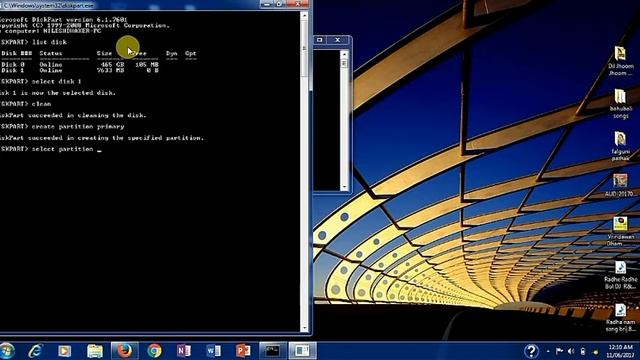
Task: Open Windows Explorer folder icon in taskbar
Action: 95,351
